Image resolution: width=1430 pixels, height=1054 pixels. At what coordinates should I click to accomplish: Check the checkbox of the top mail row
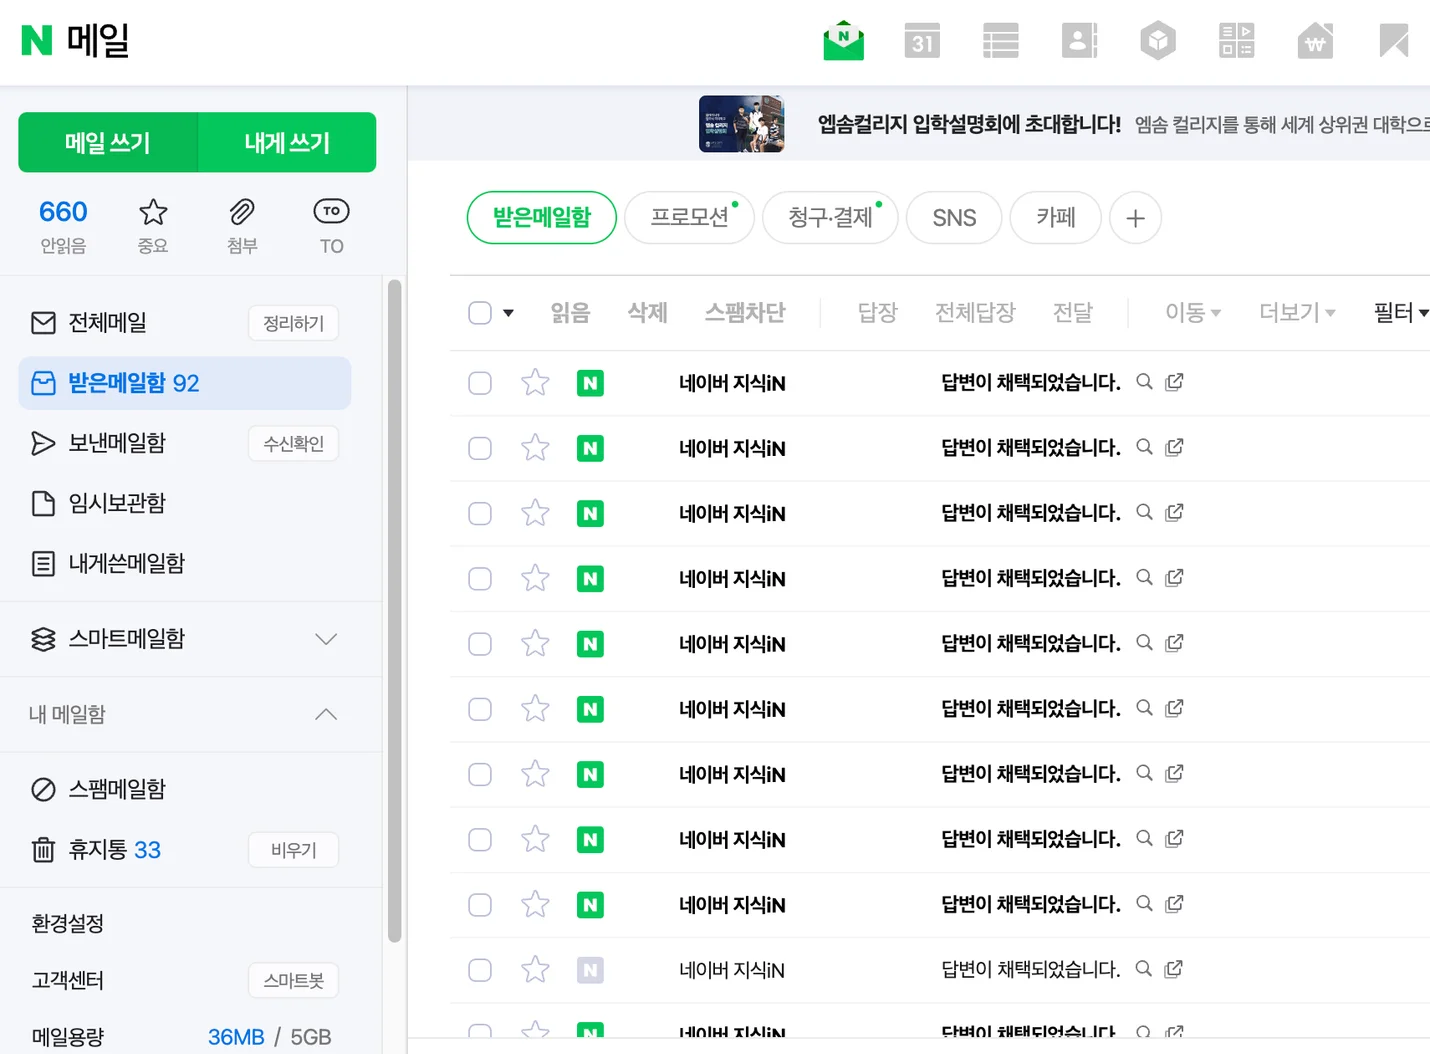coord(480,383)
